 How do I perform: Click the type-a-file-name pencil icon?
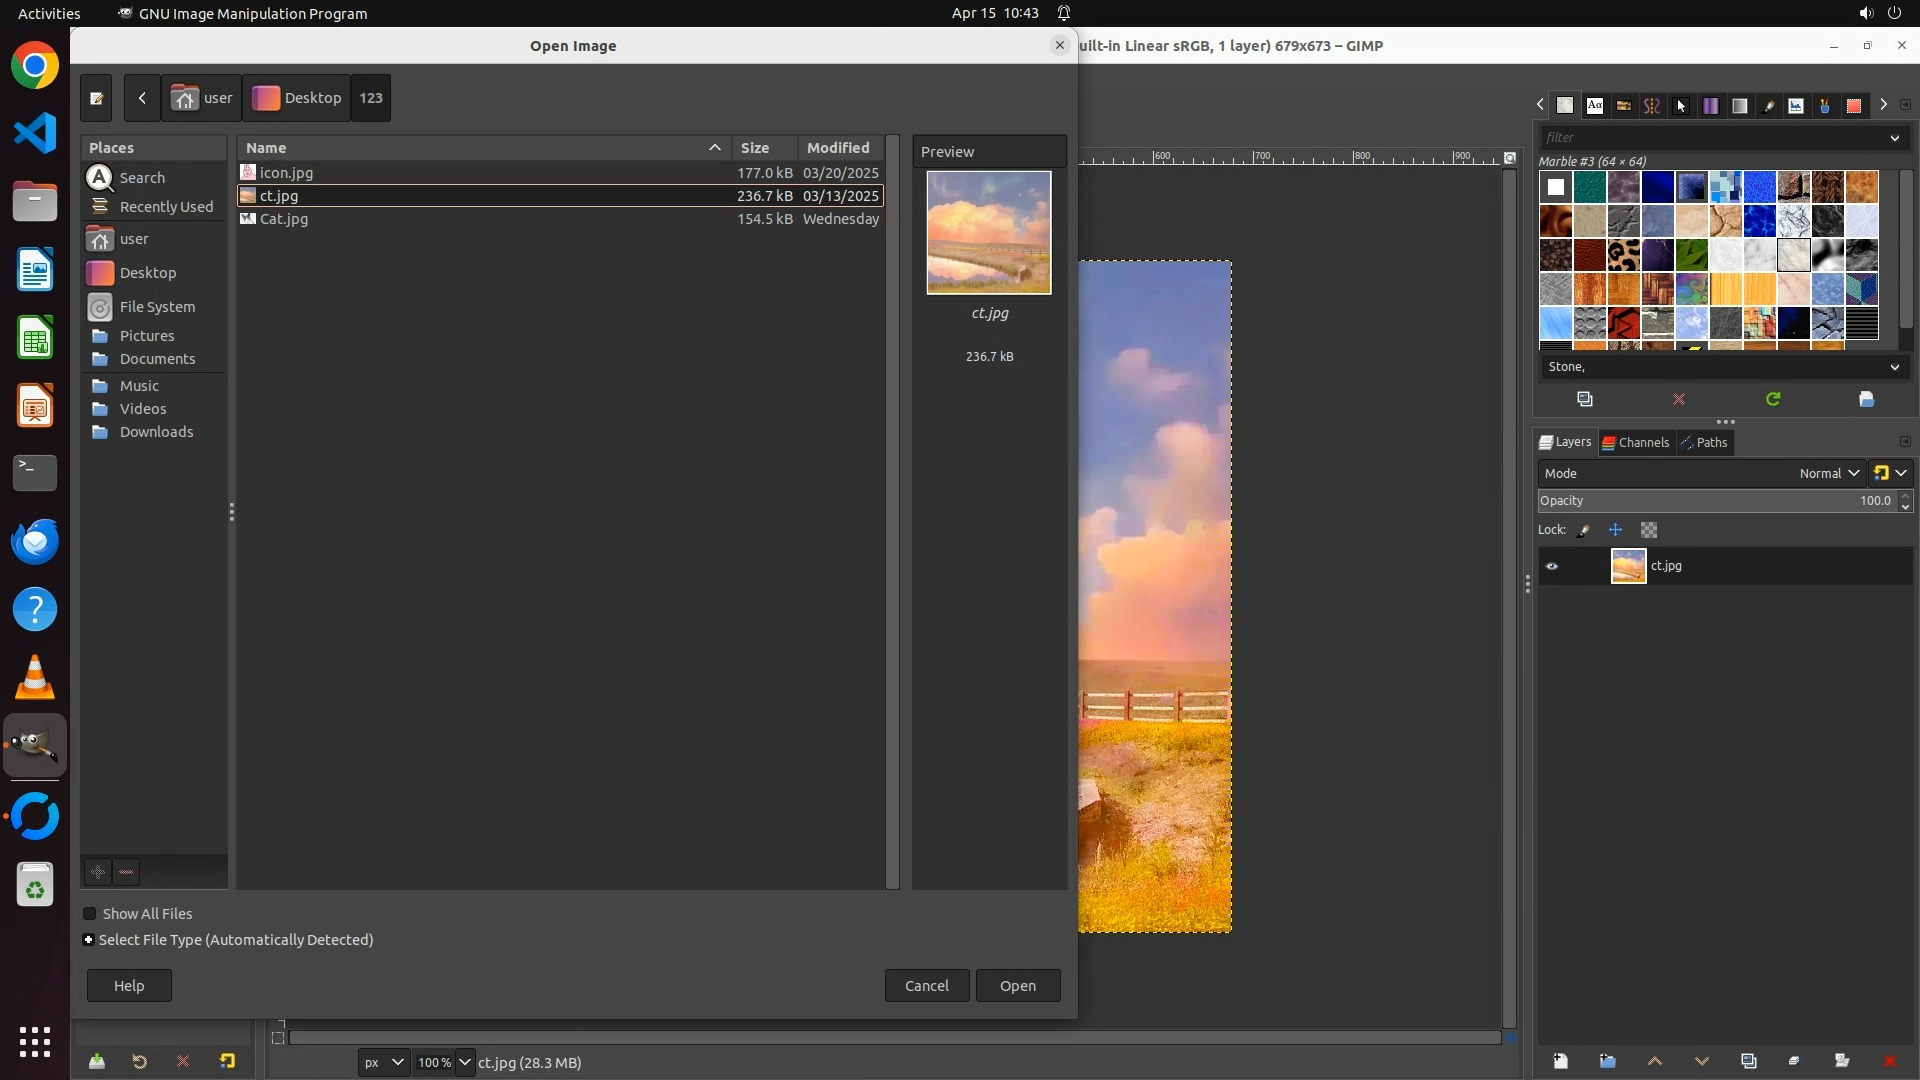[x=96, y=98]
